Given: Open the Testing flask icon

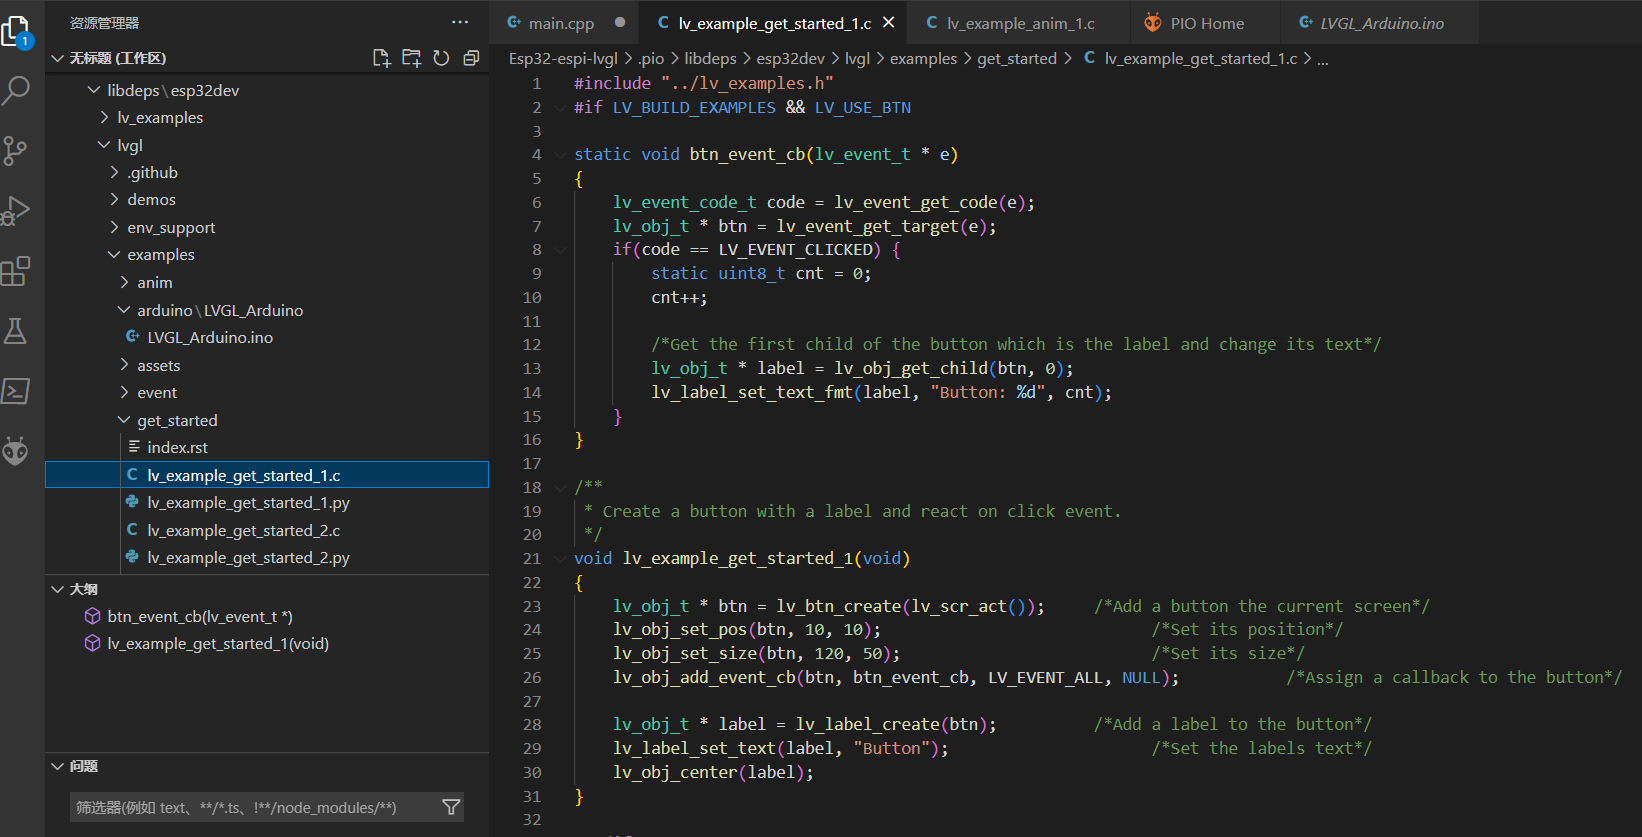Looking at the screenshot, I should coord(16,331).
